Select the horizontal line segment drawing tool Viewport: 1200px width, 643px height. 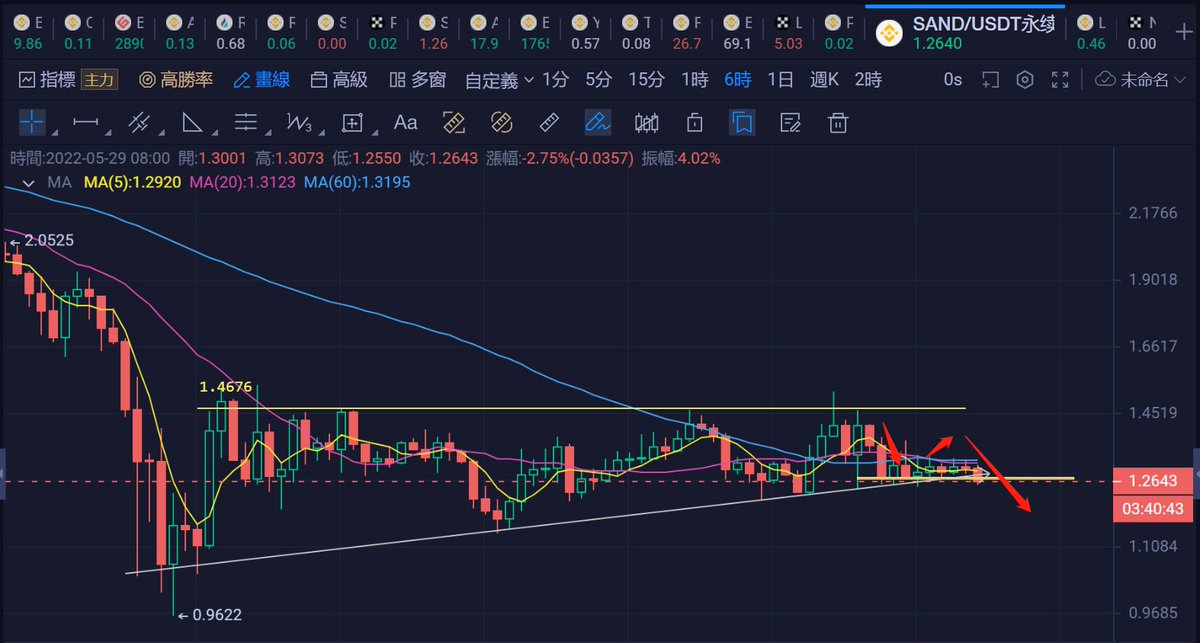(x=86, y=122)
